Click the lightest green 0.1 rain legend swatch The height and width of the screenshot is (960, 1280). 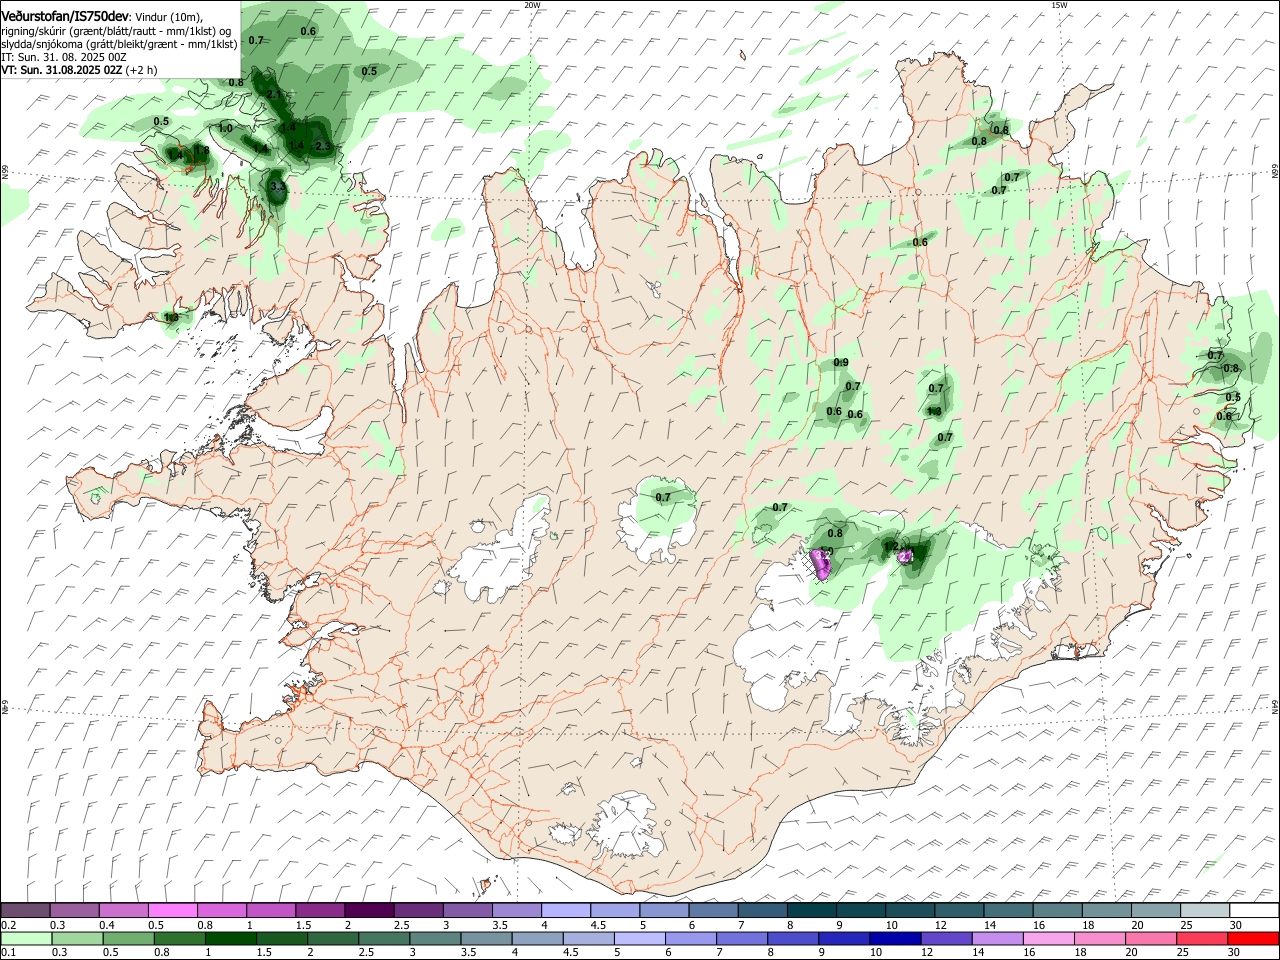25,938
